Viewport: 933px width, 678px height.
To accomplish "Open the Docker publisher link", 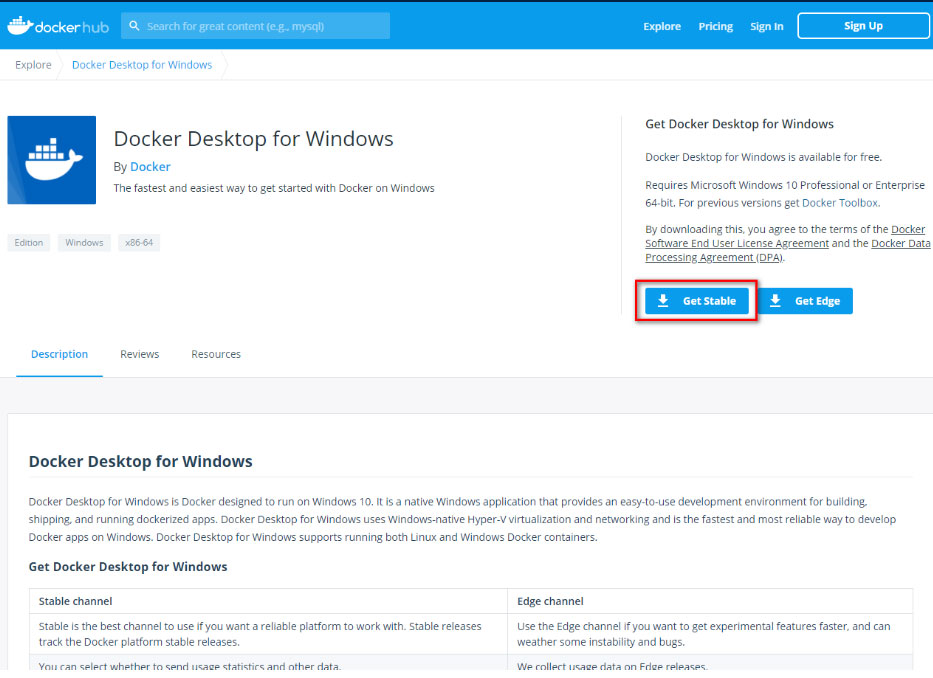I will point(150,167).
